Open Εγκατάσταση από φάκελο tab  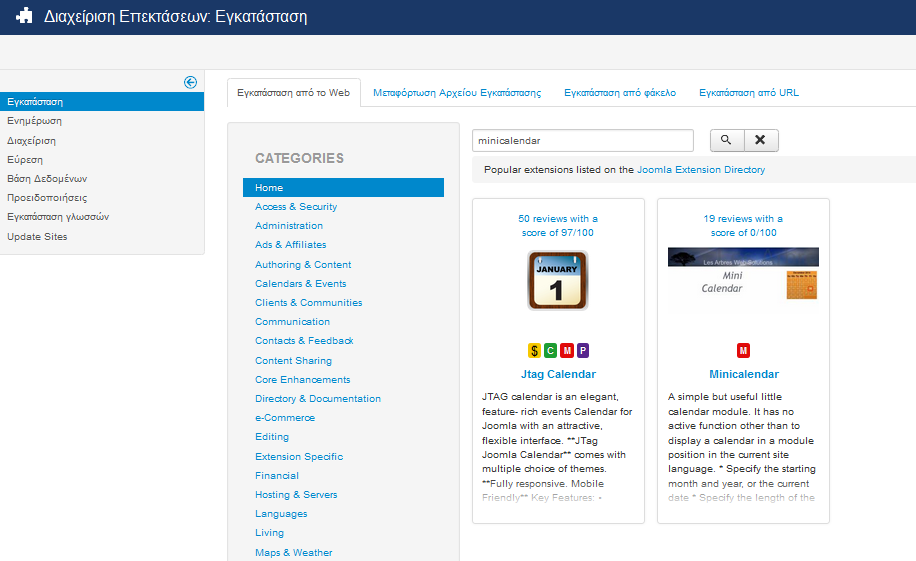point(620,93)
